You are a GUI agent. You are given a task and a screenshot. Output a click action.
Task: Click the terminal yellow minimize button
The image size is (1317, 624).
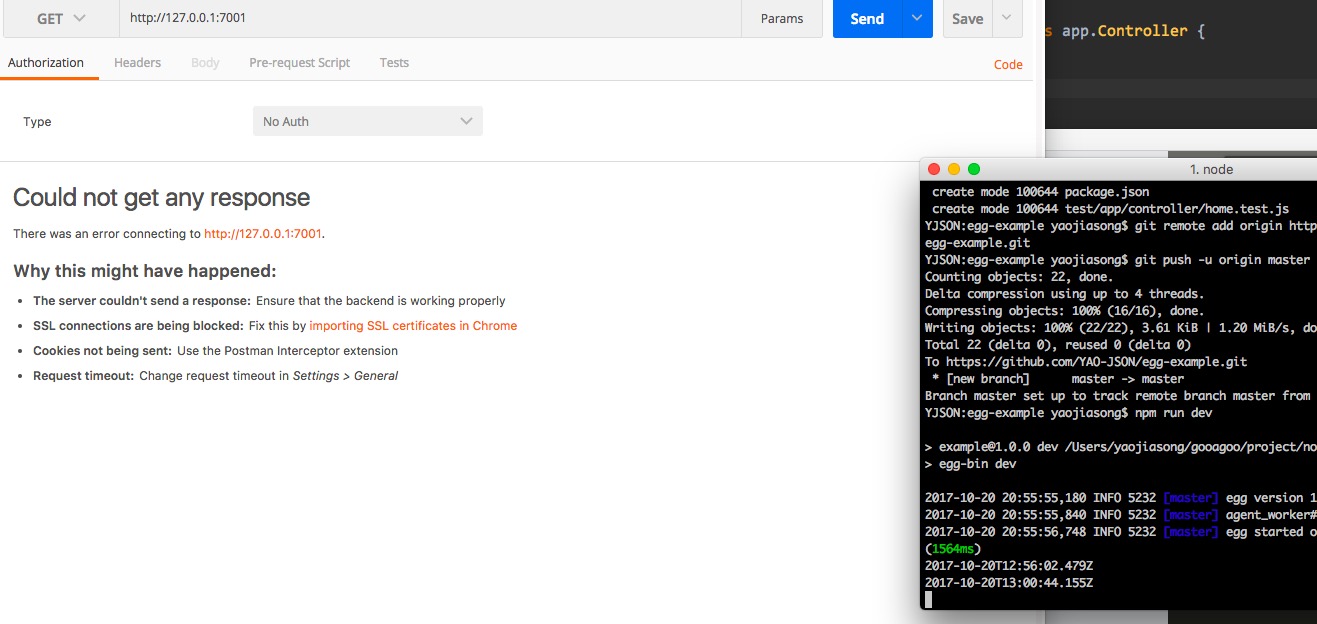pyautogui.click(x=953, y=168)
